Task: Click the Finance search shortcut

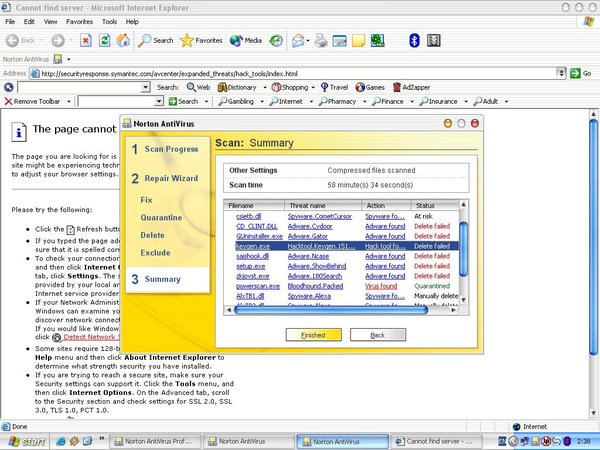Action: click(x=388, y=101)
